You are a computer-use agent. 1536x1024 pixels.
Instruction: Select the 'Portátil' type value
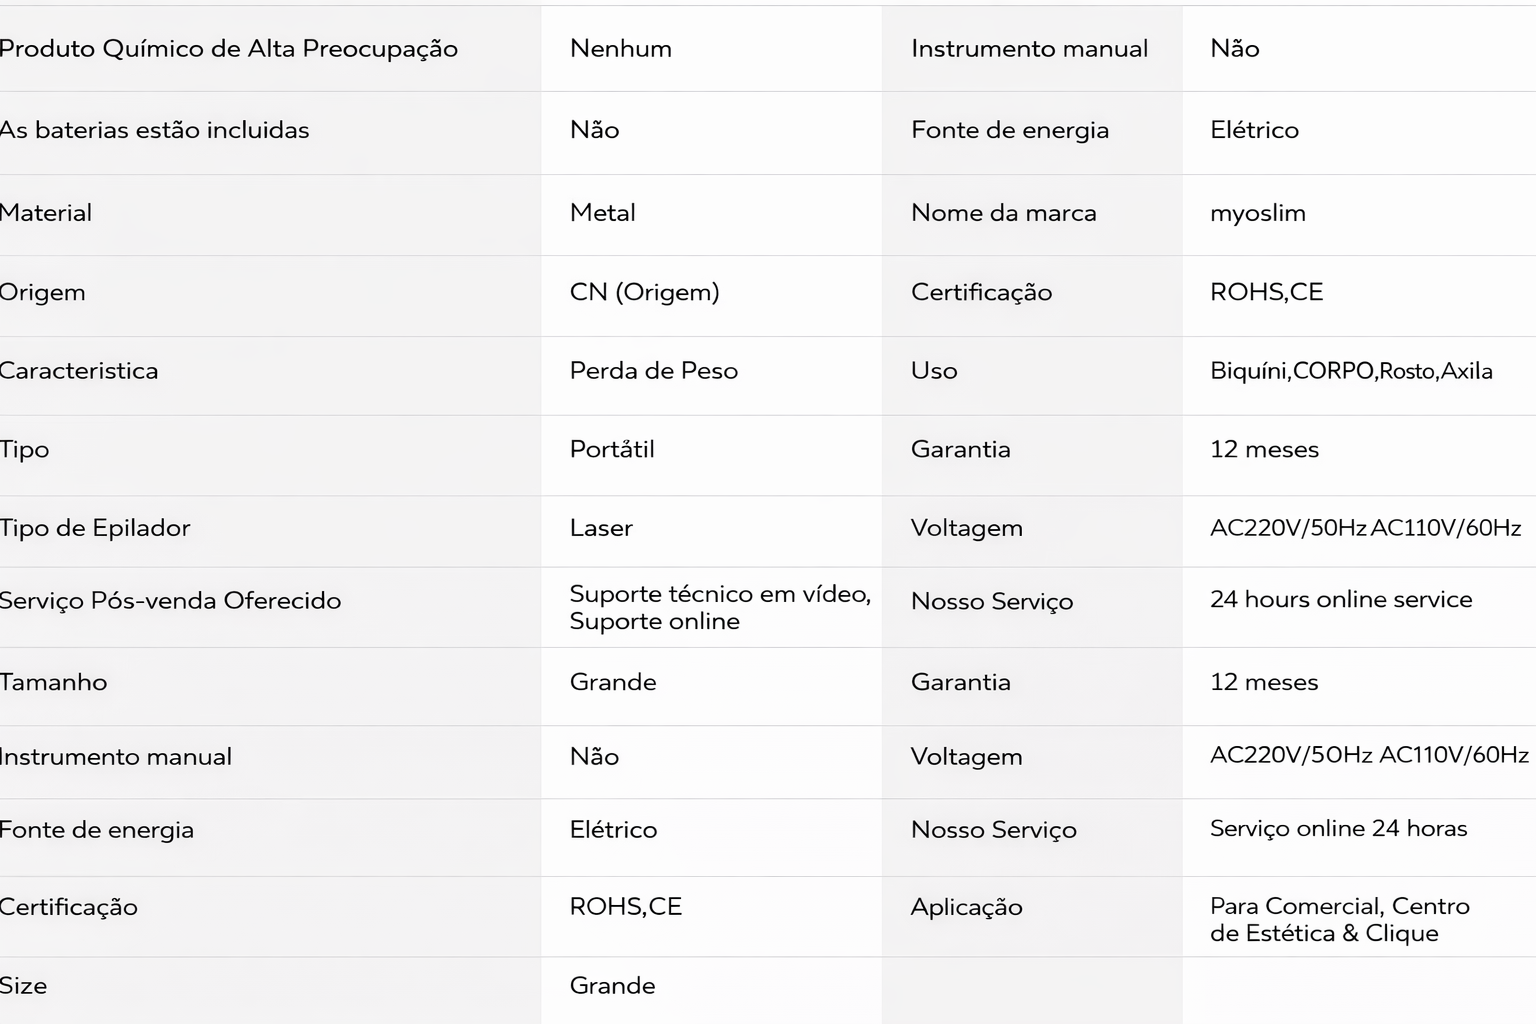(611, 449)
